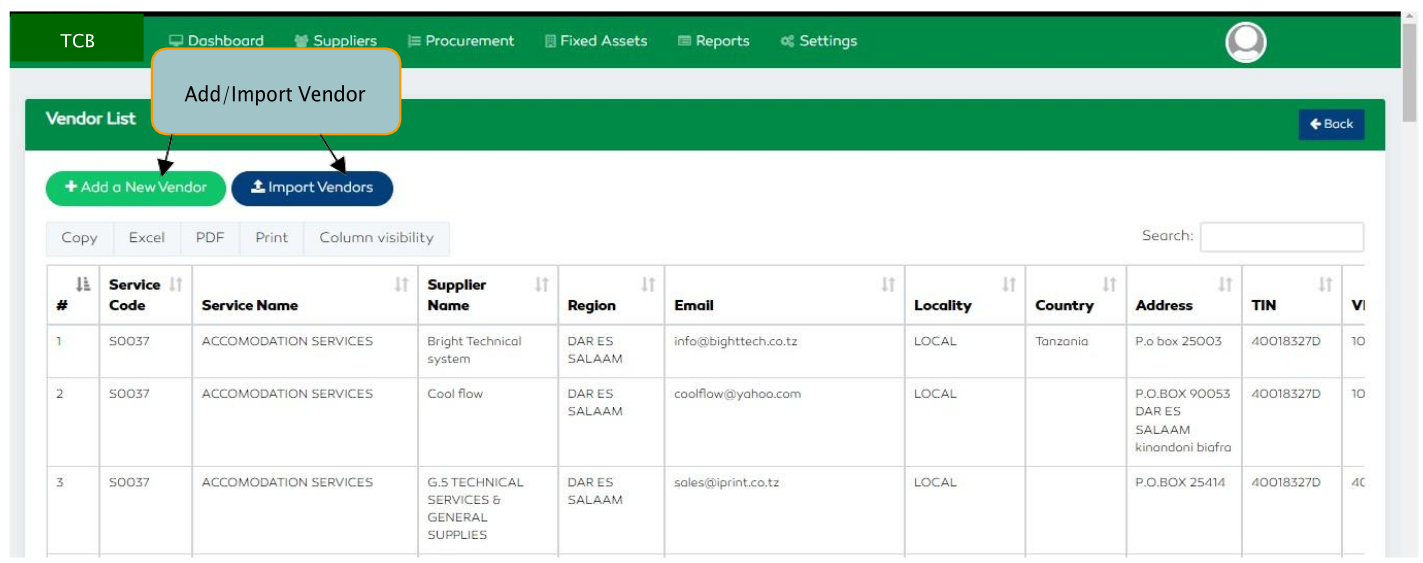Screen dimensions: 1423x563
Task: Sort by Service Name column
Action: coord(305,295)
